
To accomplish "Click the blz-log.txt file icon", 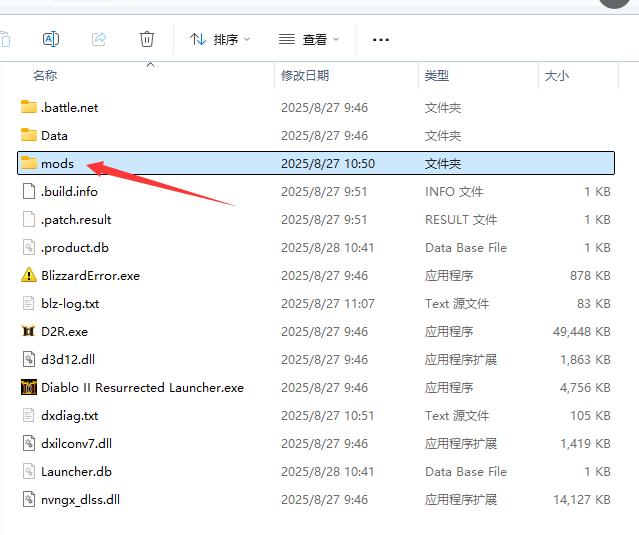I will [29, 303].
